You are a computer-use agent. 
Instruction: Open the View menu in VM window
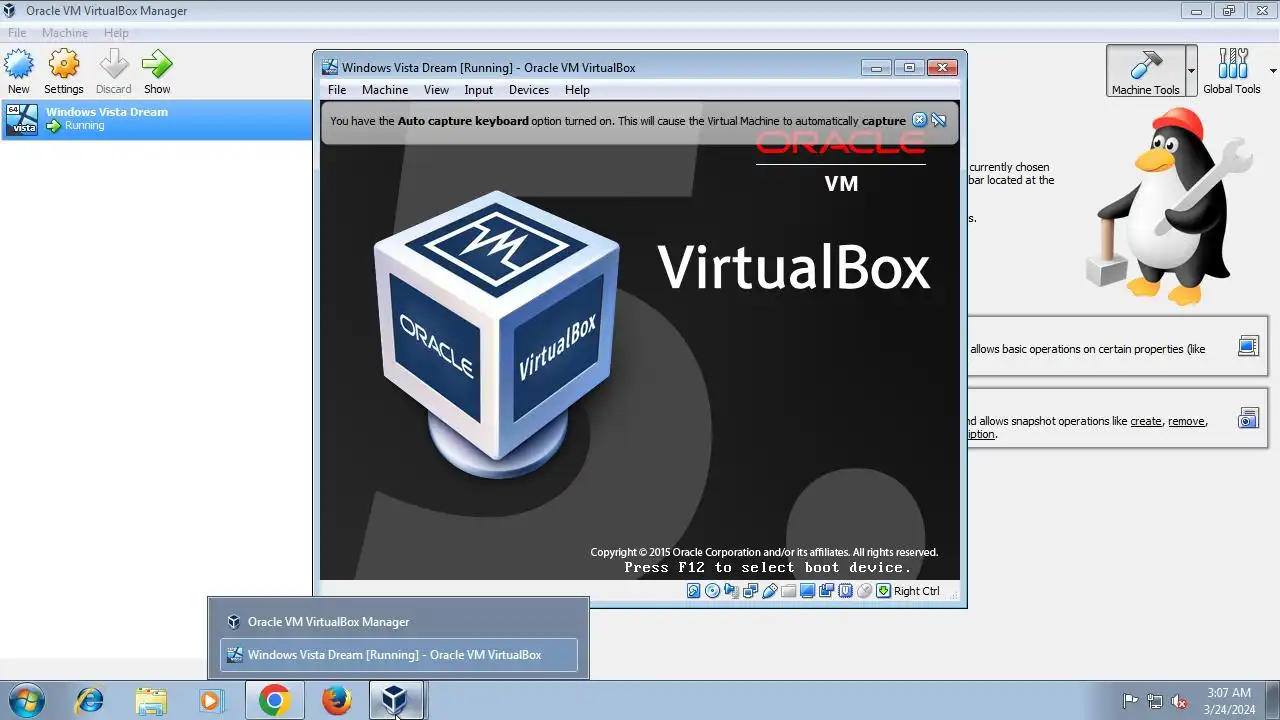(x=436, y=90)
